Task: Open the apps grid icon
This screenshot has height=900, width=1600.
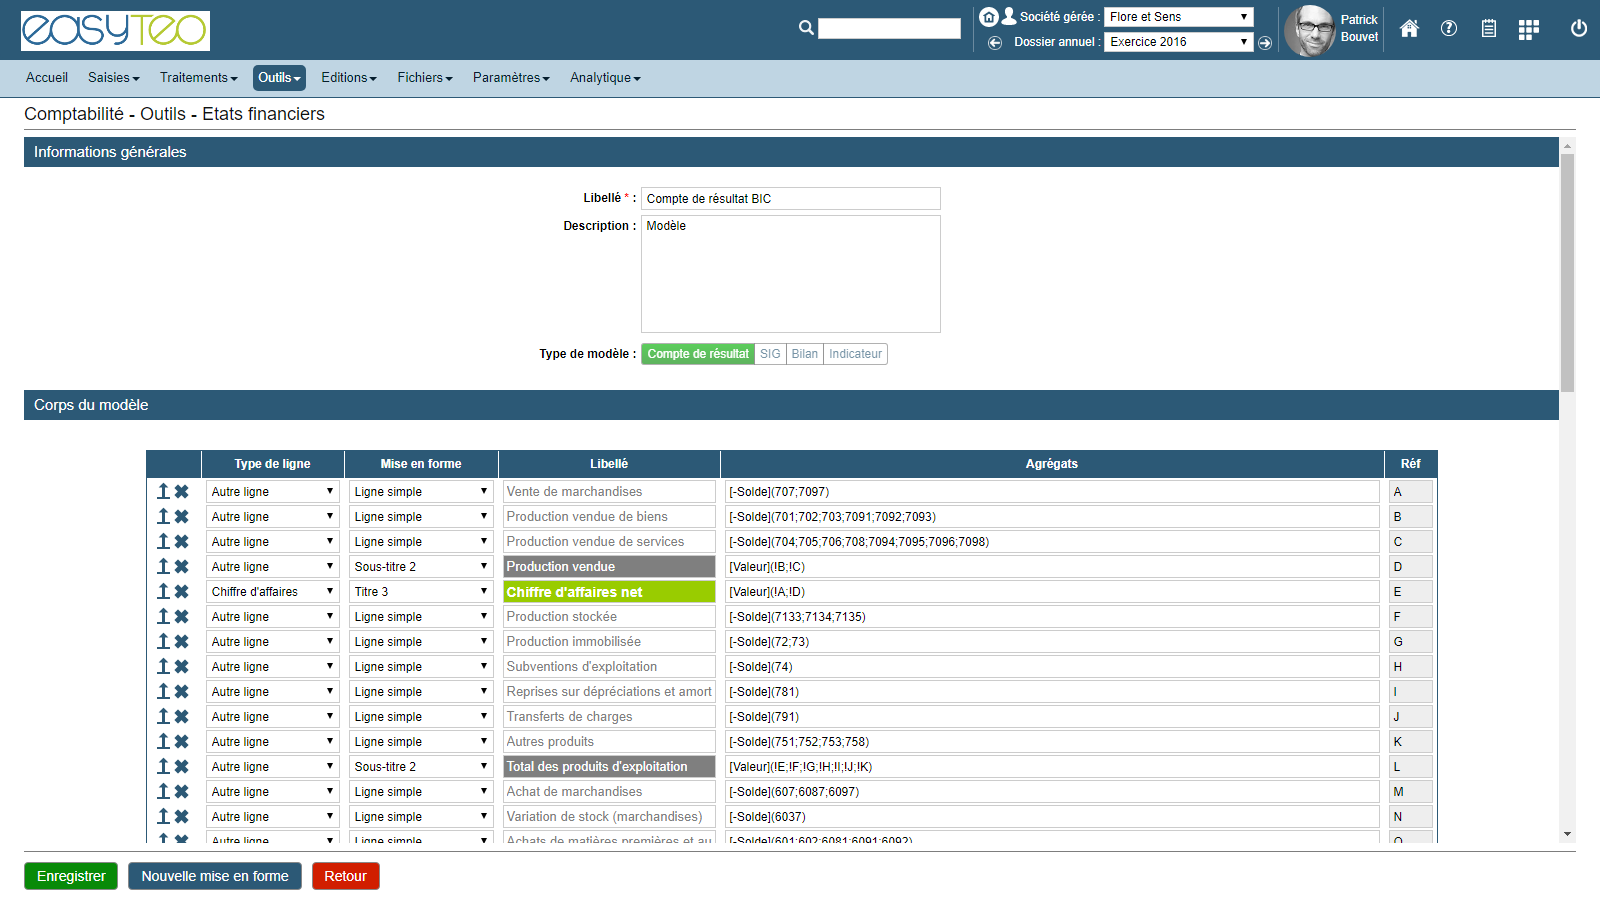Action: pyautogui.click(x=1528, y=30)
